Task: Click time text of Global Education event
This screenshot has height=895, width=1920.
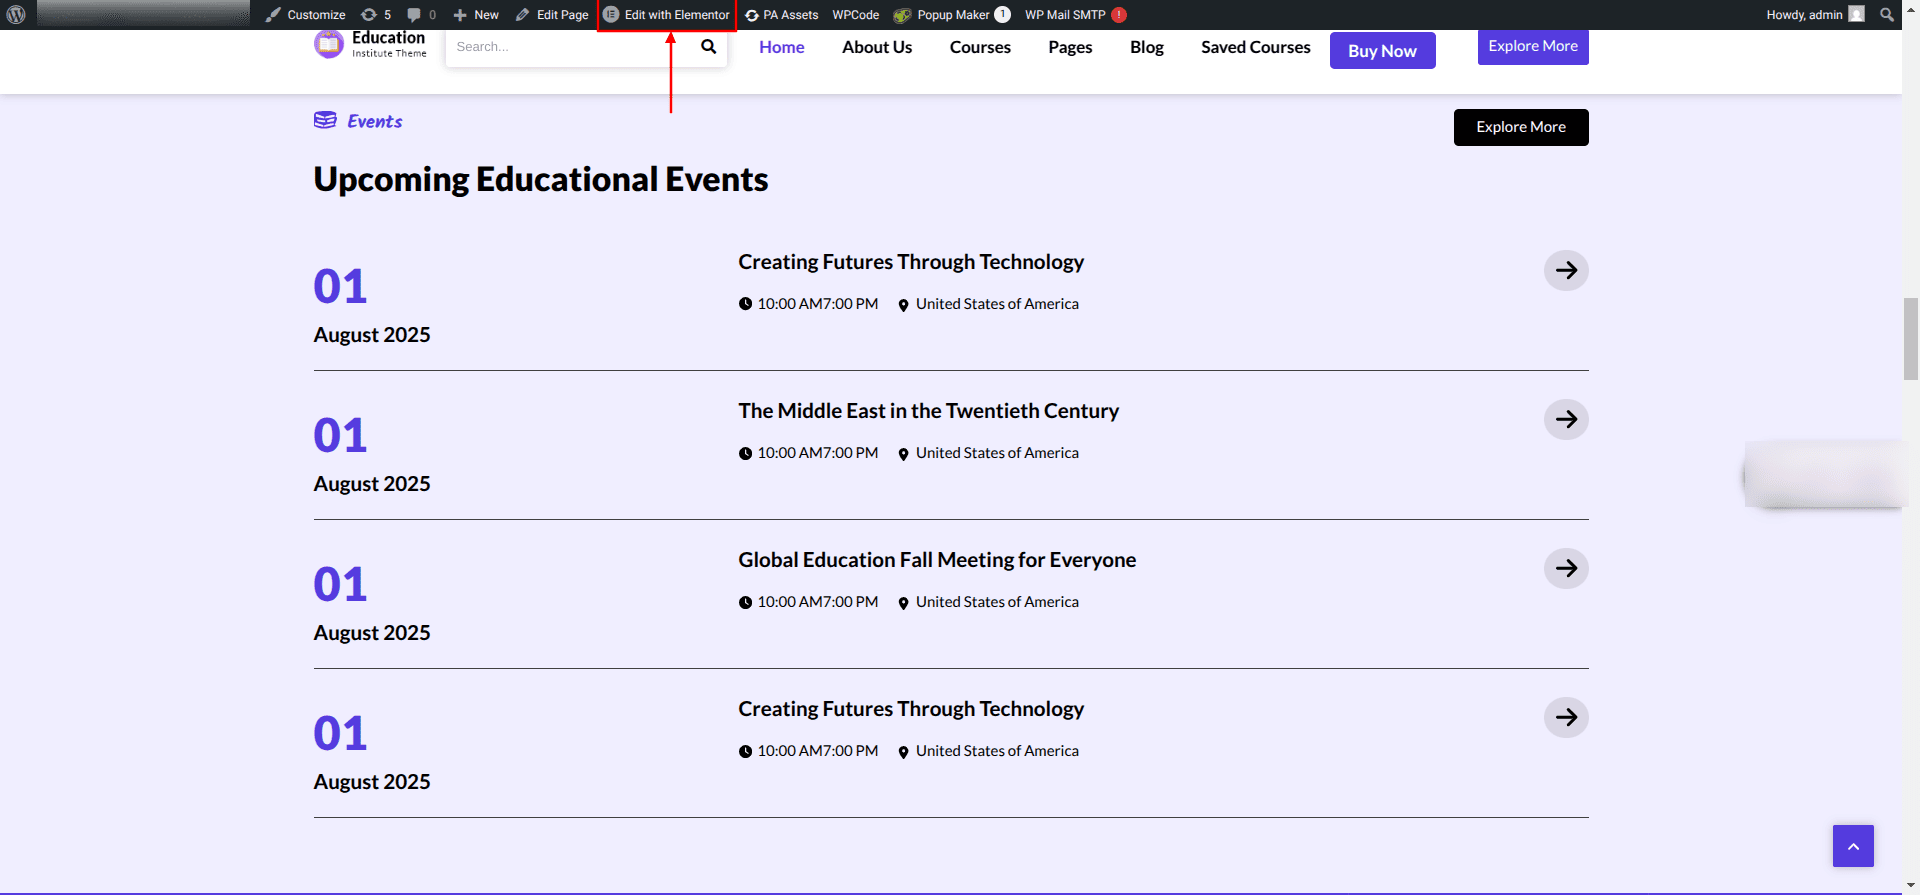Action: [x=818, y=602]
